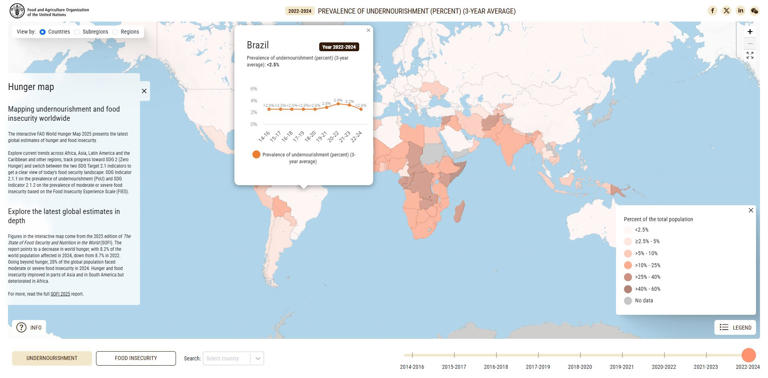Click the FAO logo in the header
The width and height of the screenshot is (768, 378).
tap(17, 11)
